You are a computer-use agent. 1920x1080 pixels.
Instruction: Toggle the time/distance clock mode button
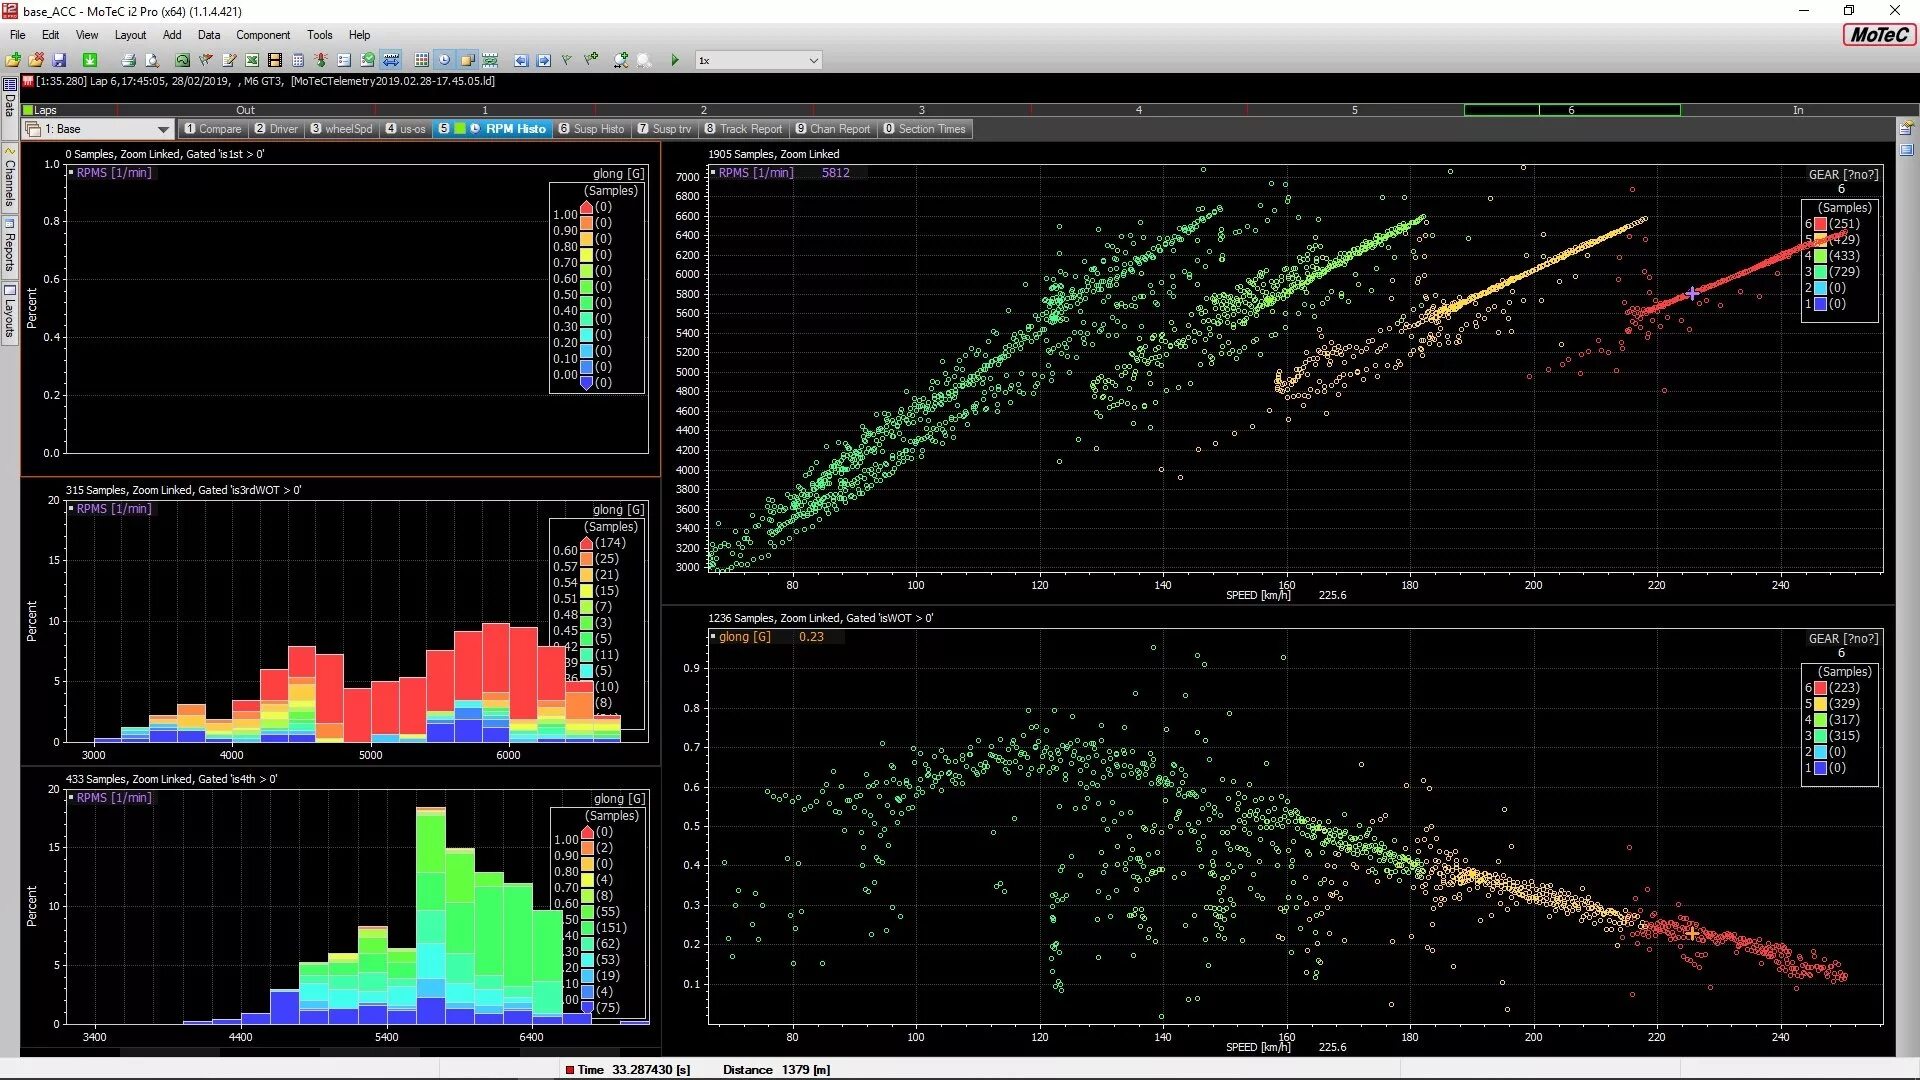point(444,60)
